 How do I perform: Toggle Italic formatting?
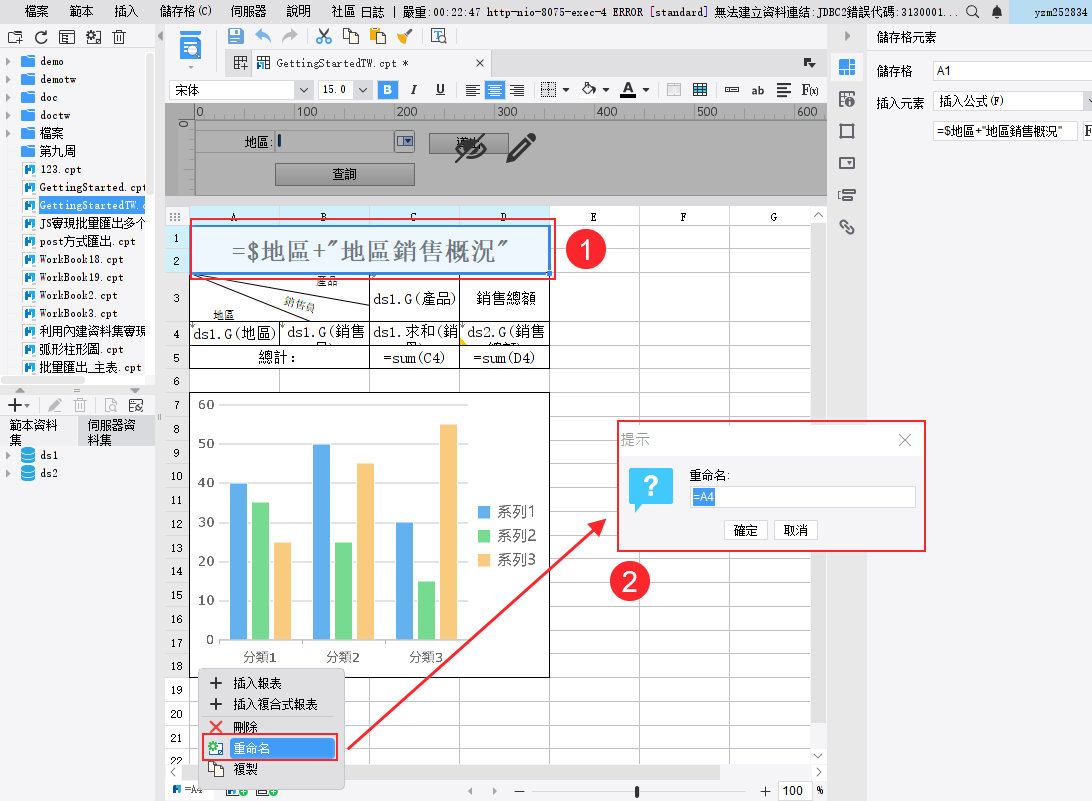pos(414,90)
